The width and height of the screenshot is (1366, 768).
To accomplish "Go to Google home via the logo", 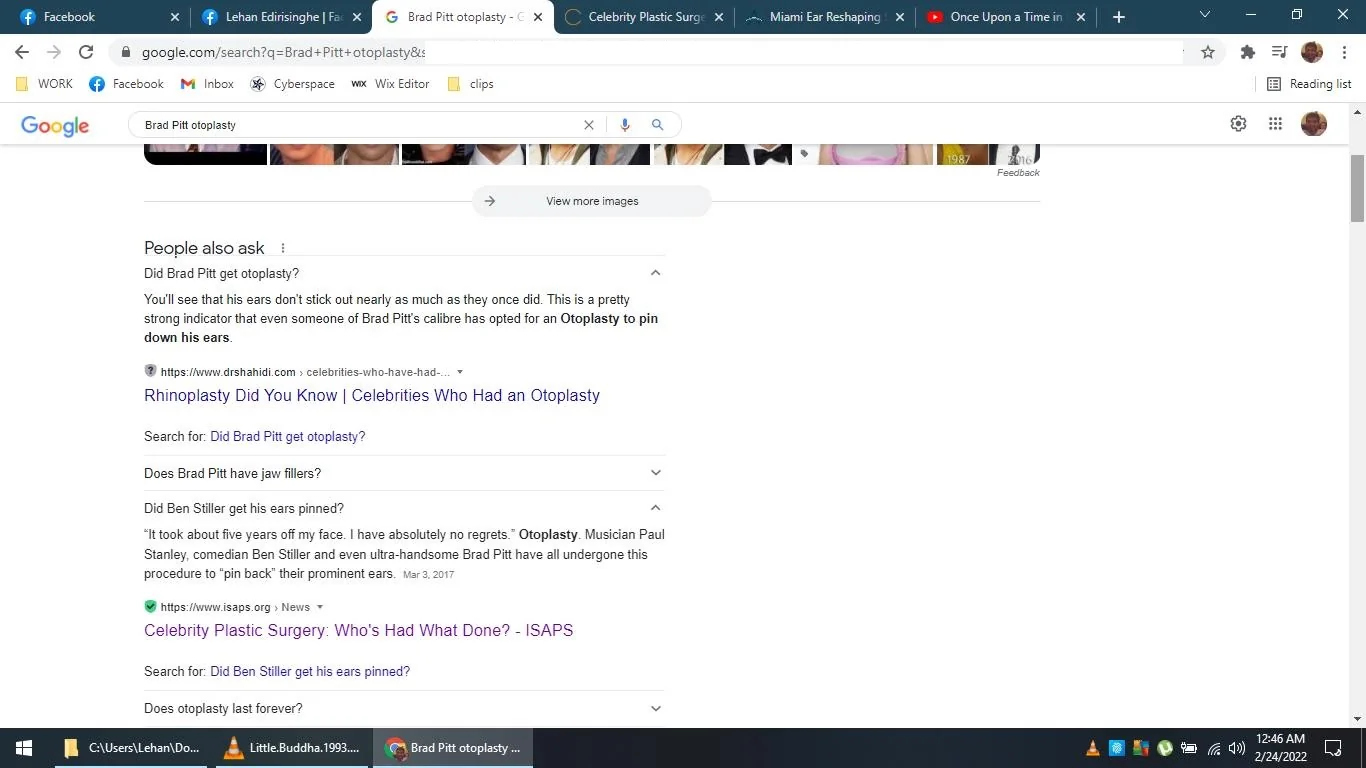I will (x=55, y=125).
